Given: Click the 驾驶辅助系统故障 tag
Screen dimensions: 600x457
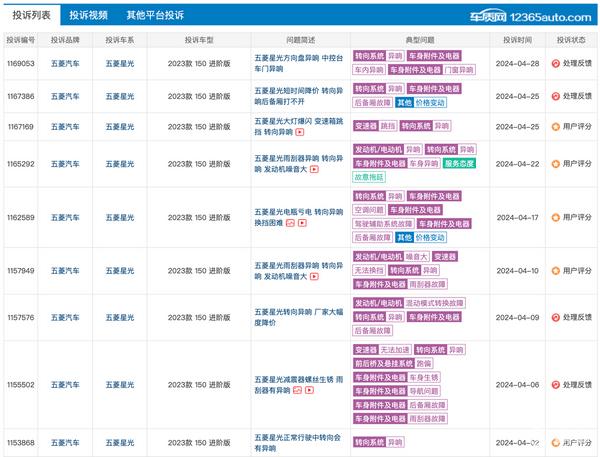Looking at the screenshot, I should (x=383, y=224).
